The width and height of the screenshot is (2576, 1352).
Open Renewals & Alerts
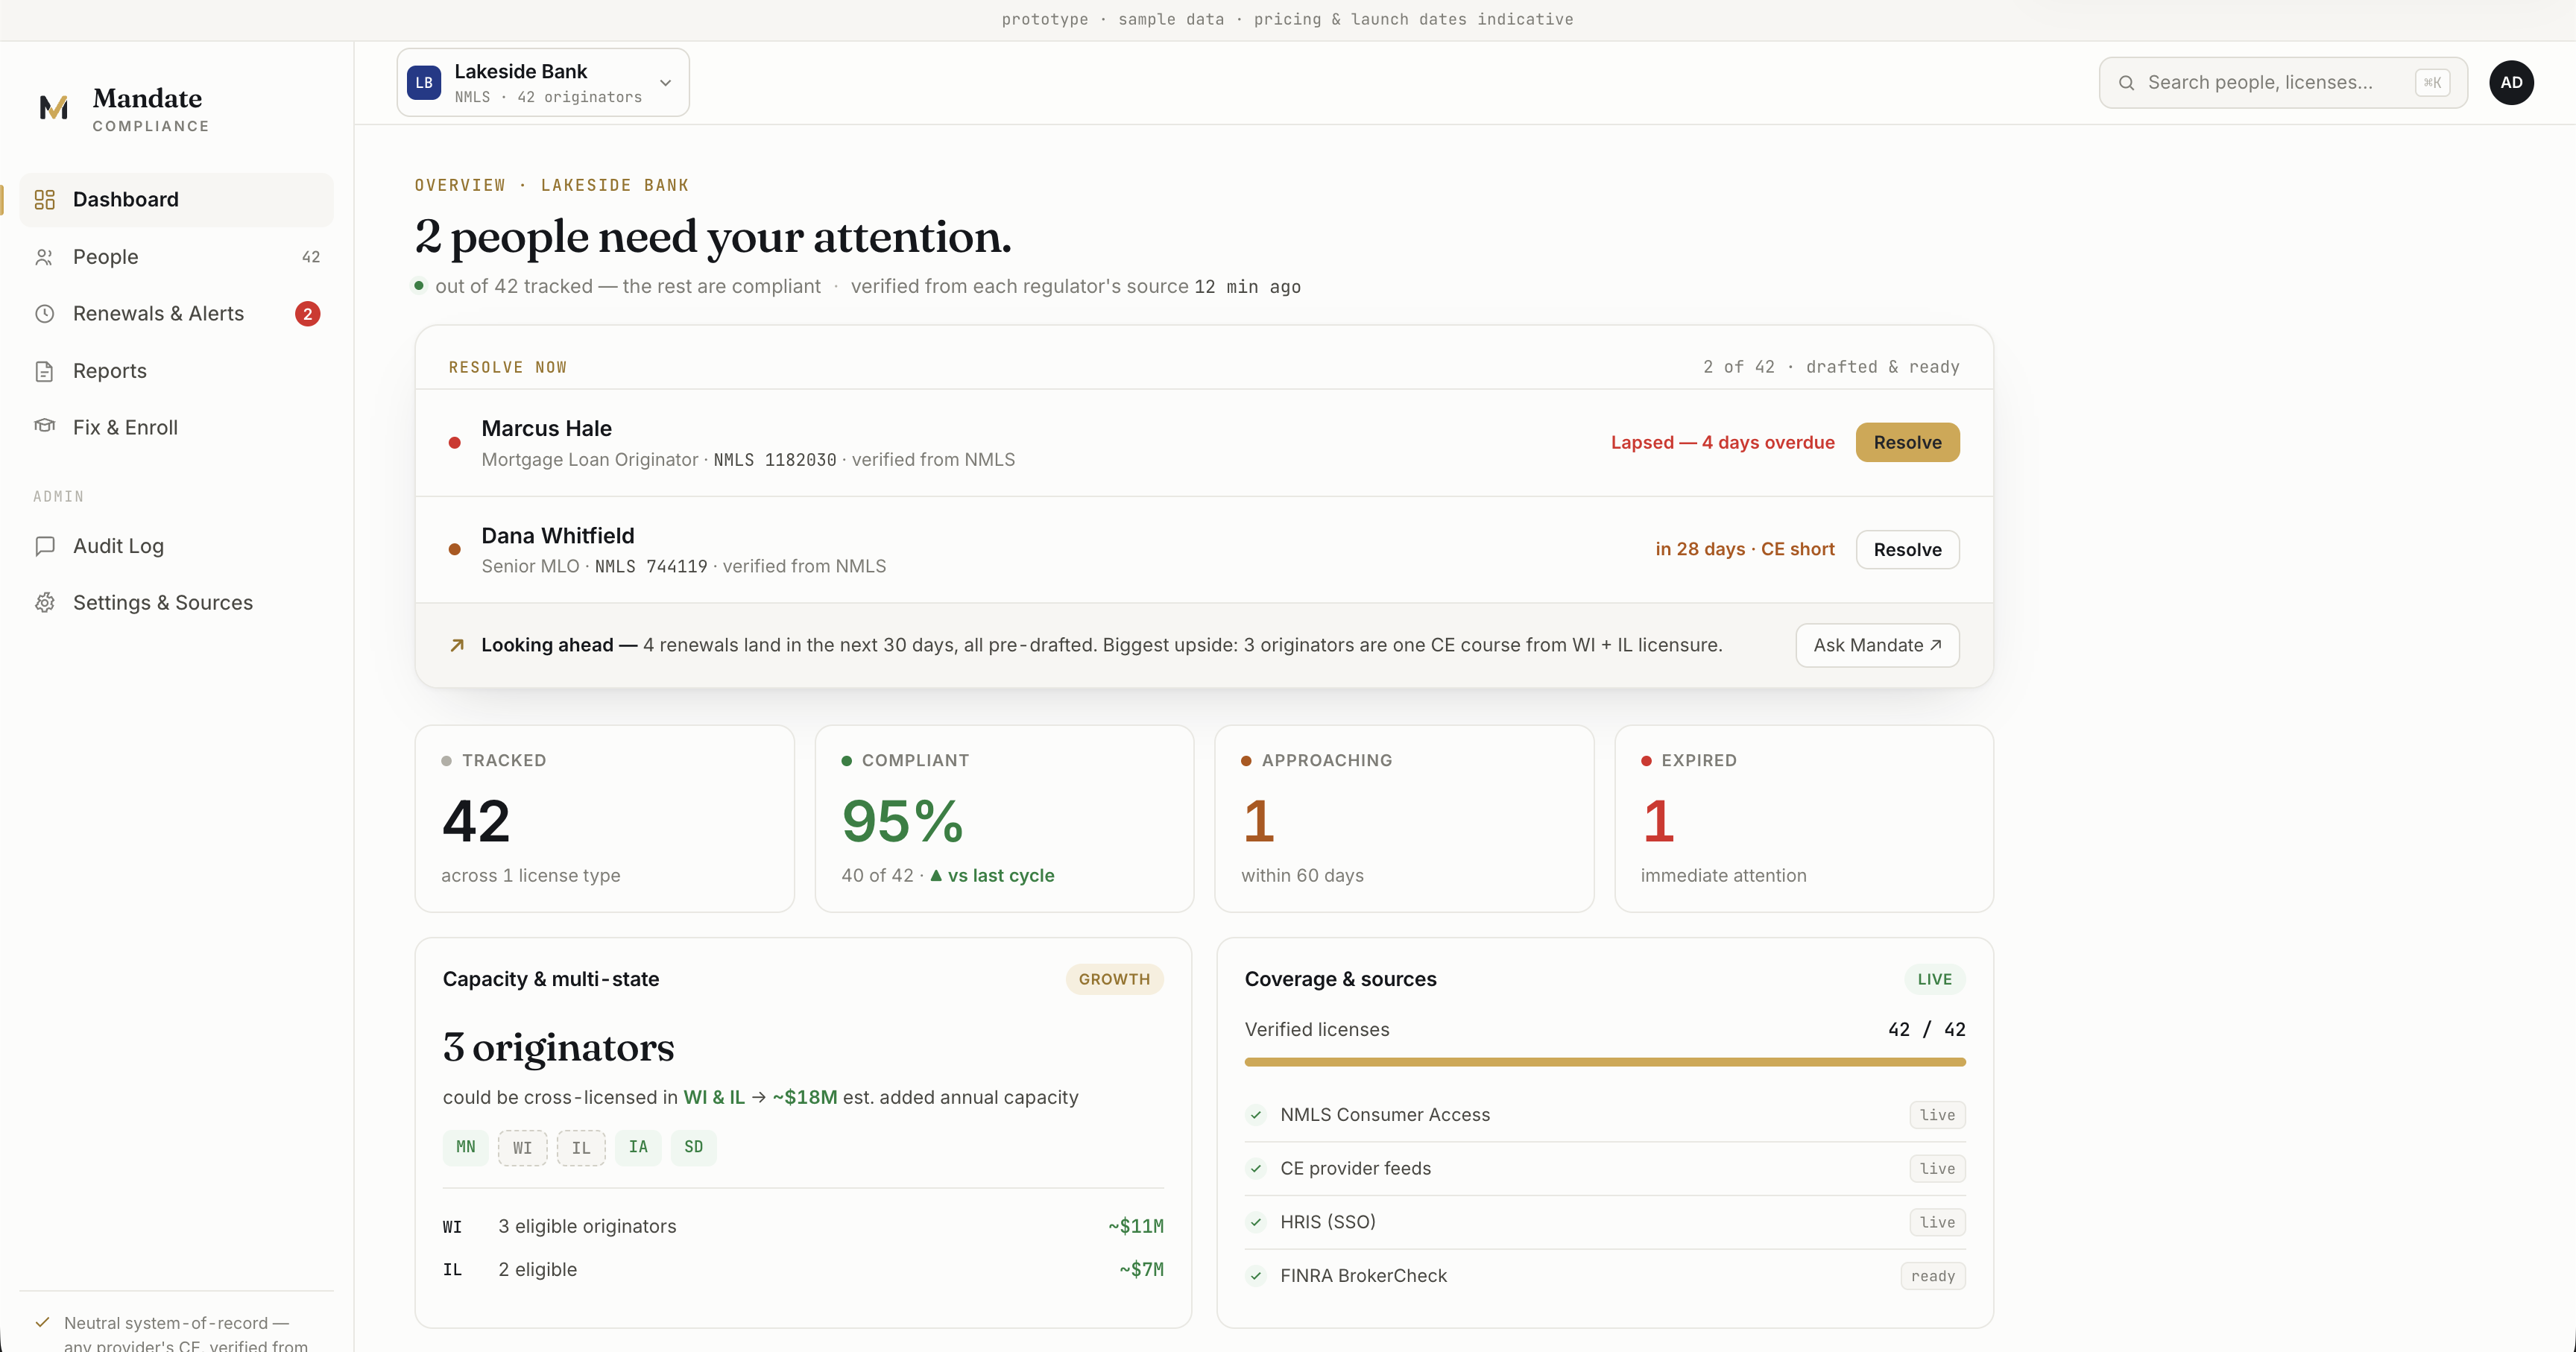(x=177, y=314)
